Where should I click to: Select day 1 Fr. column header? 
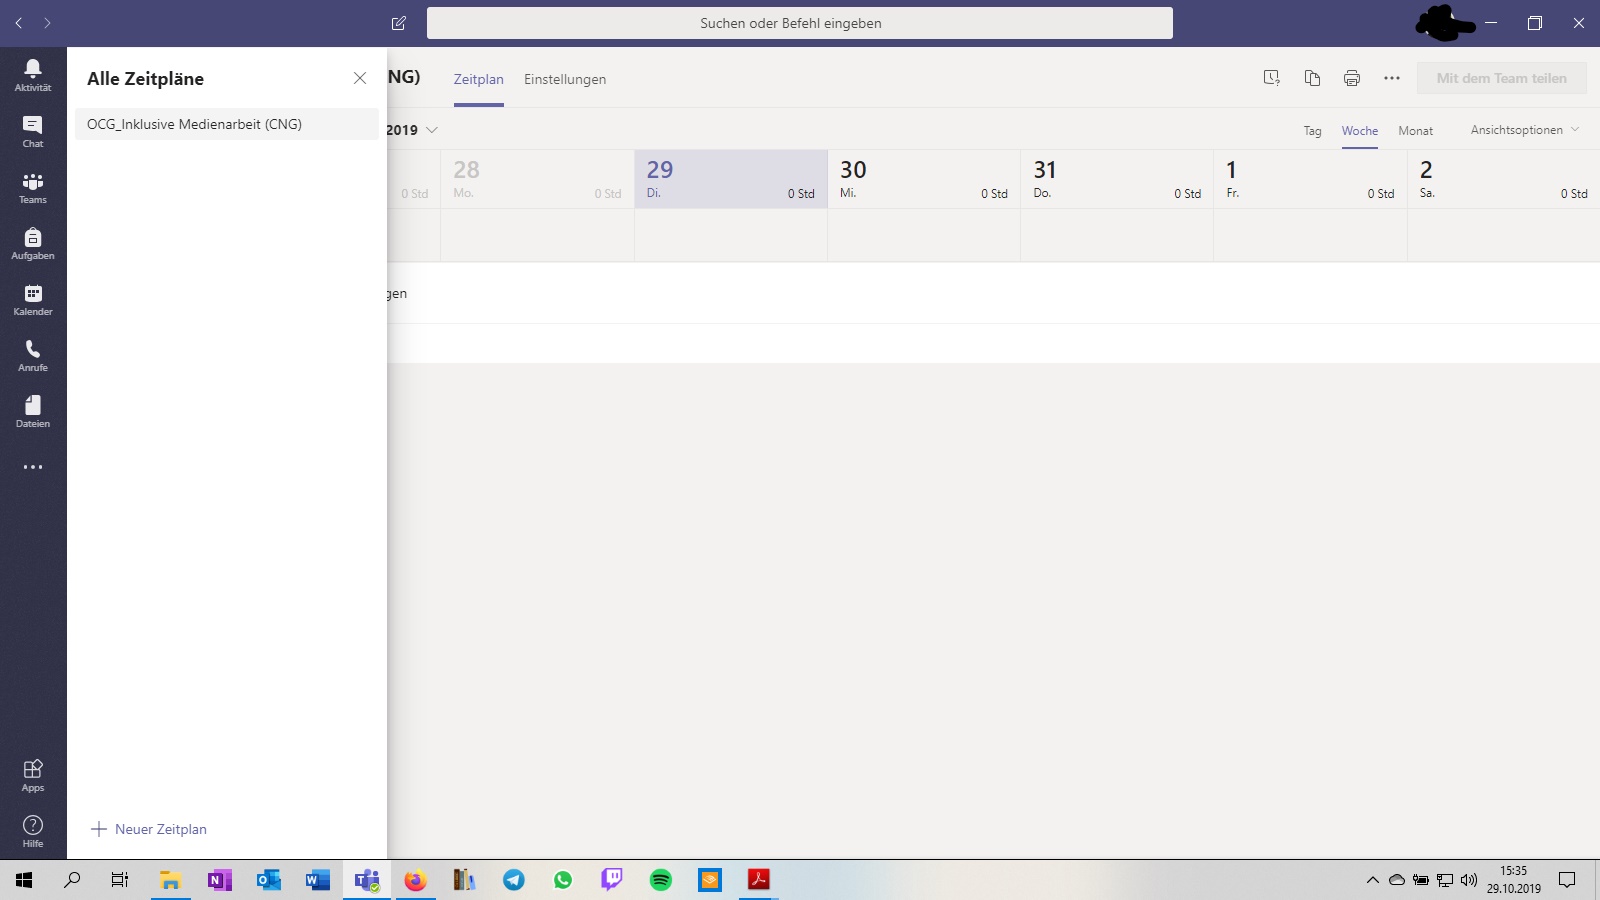coord(1310,179)
